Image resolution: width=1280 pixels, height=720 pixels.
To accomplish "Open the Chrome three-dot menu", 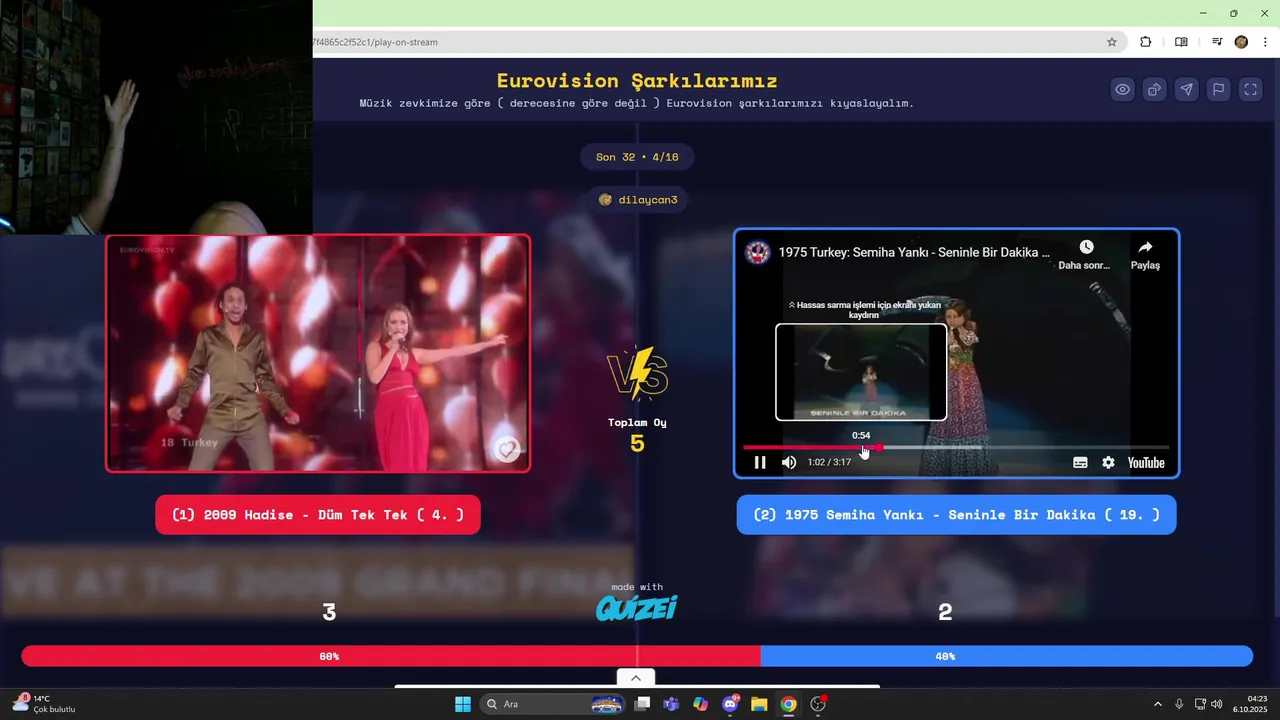I will click(1266, 42).
